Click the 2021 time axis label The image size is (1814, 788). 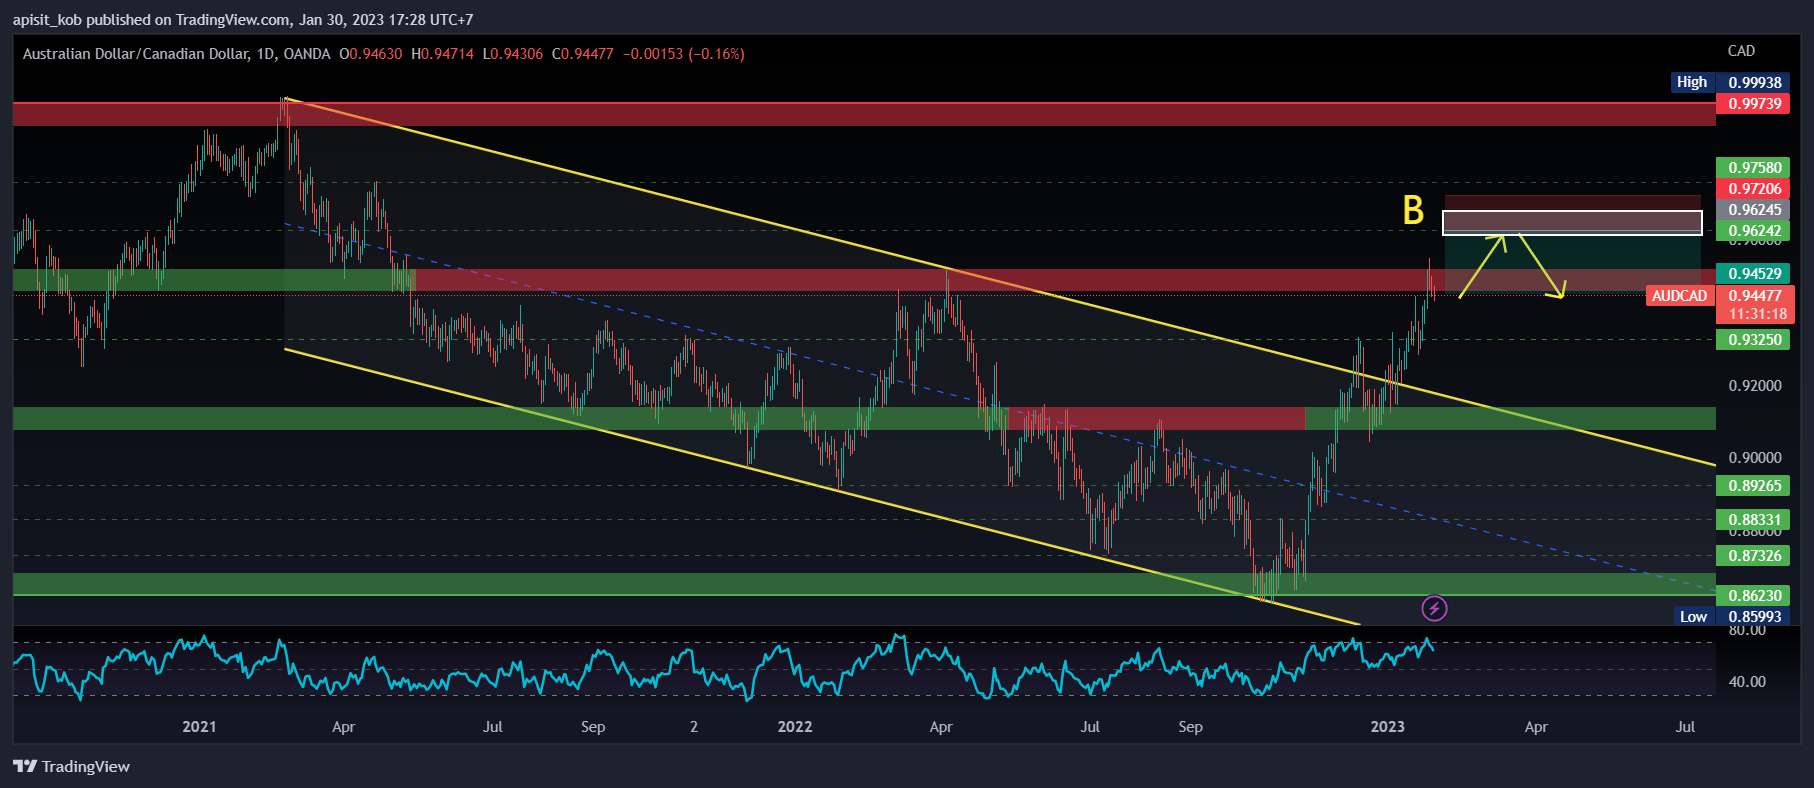199,727
